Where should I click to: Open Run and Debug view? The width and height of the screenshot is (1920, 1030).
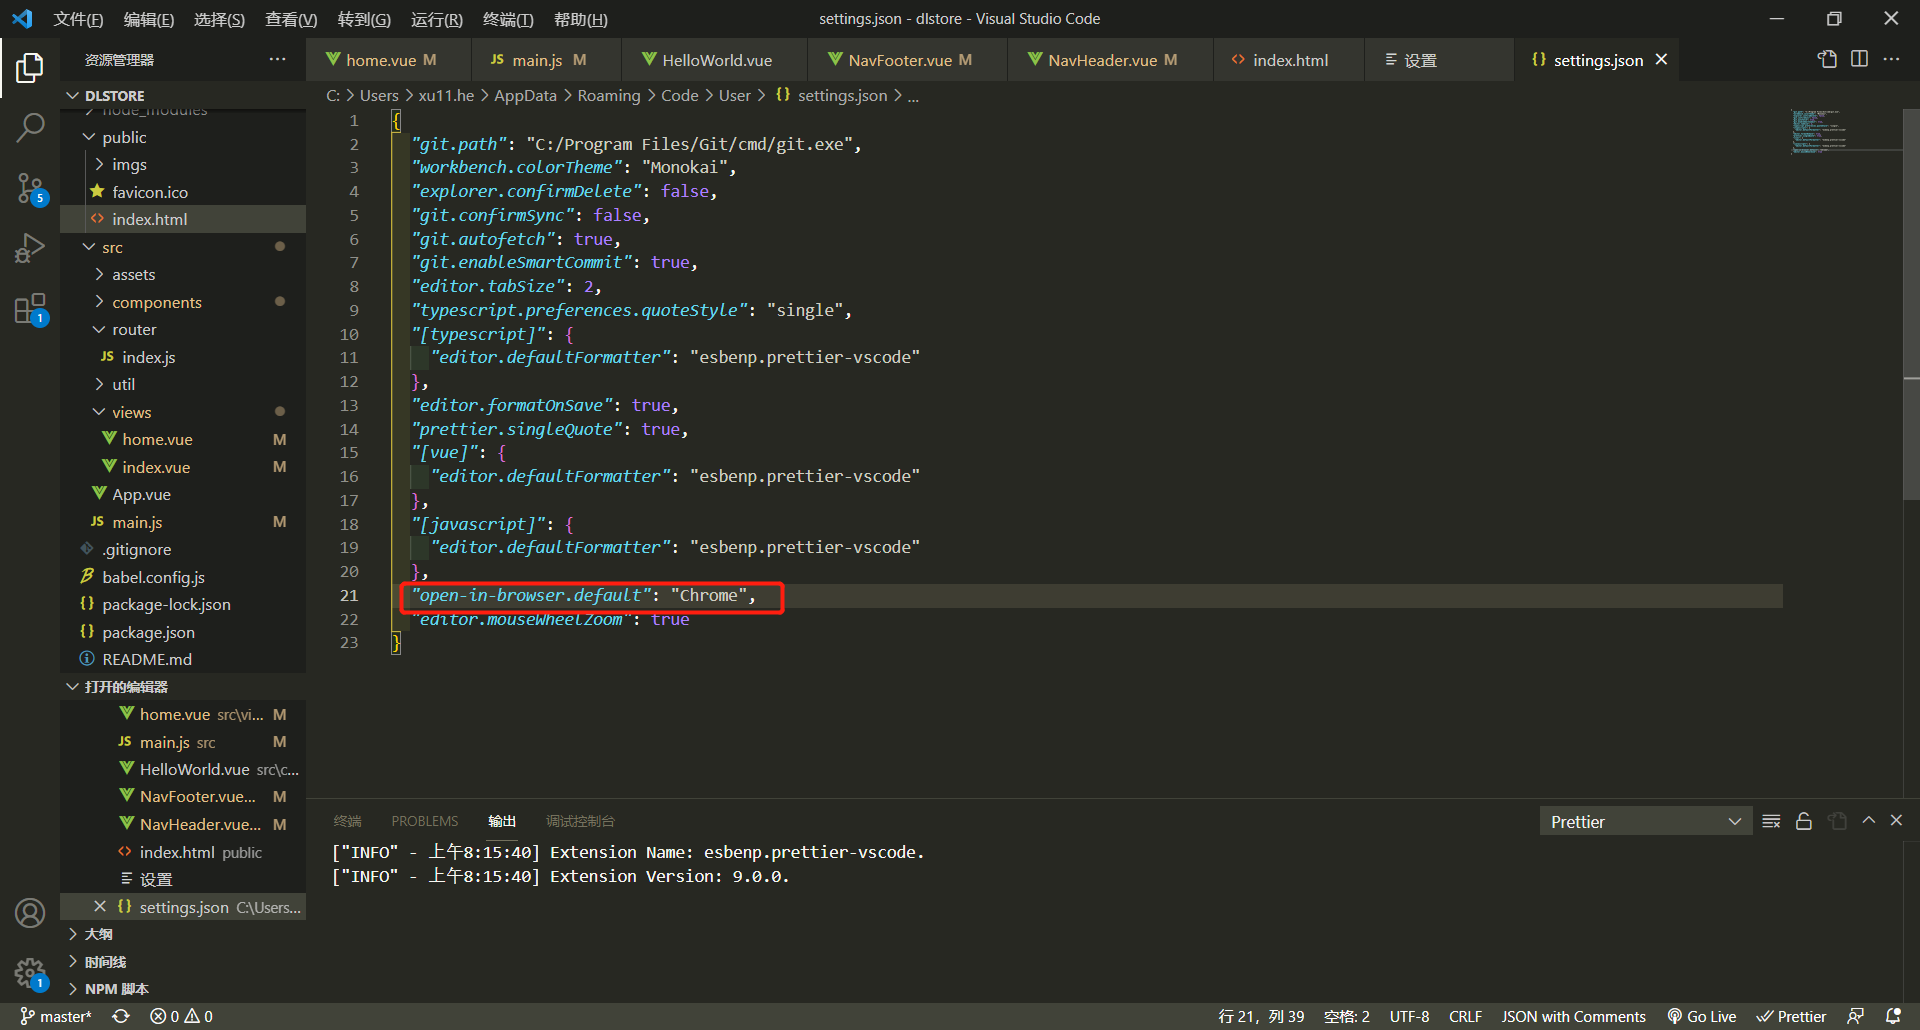pos(30,248)
